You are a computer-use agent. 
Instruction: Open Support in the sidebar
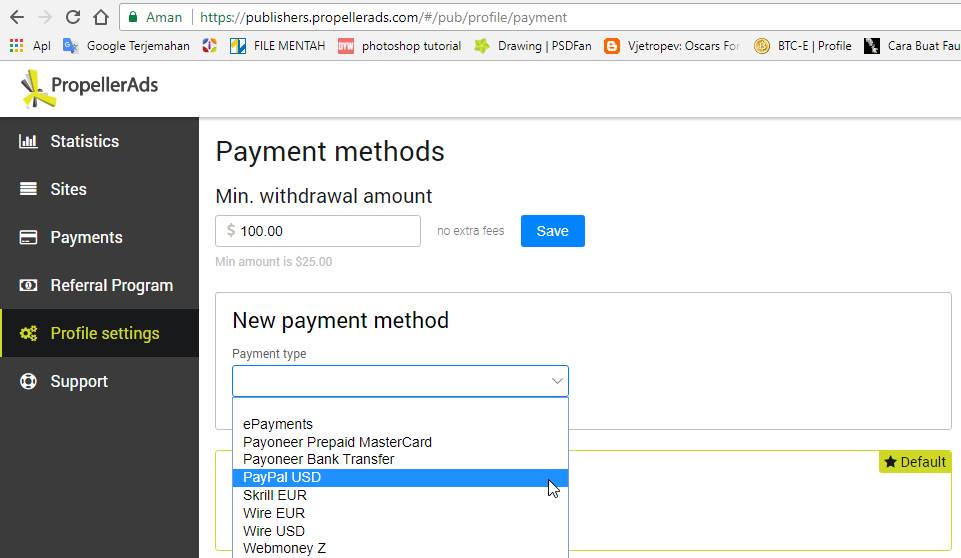[99, 381]
